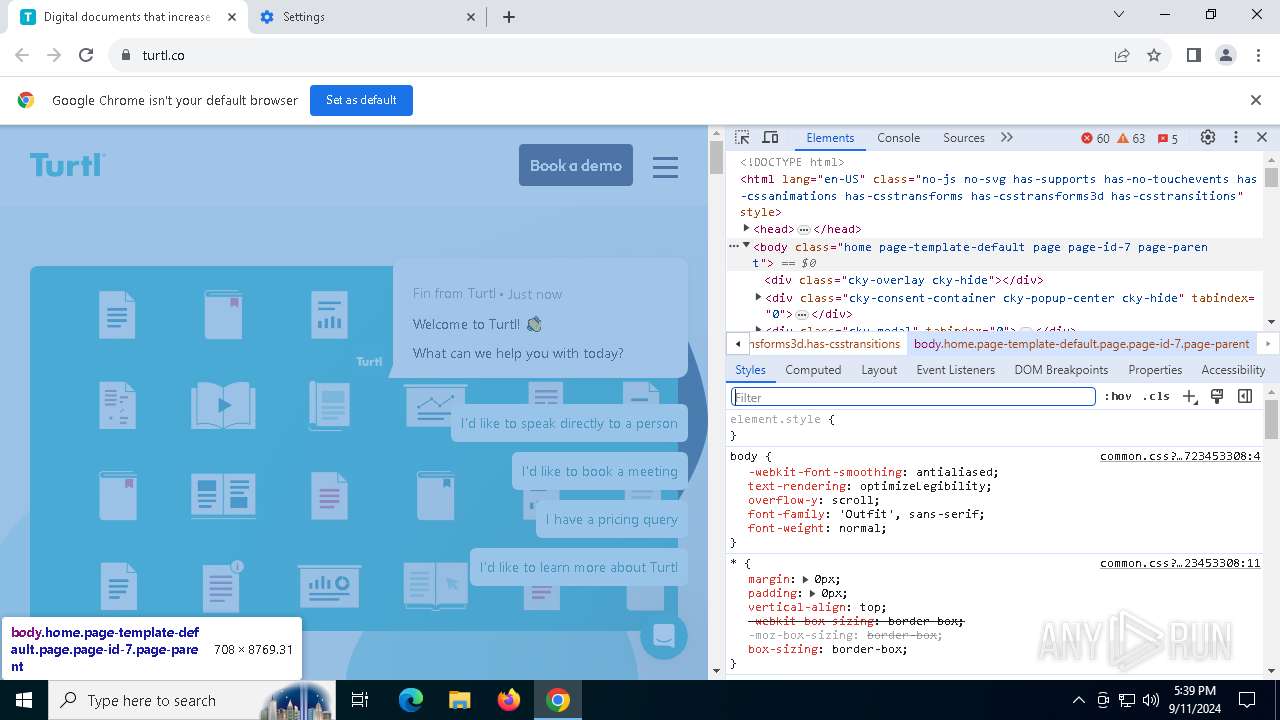
Task: Click the Turtl logo
Action: click(67, 165)
